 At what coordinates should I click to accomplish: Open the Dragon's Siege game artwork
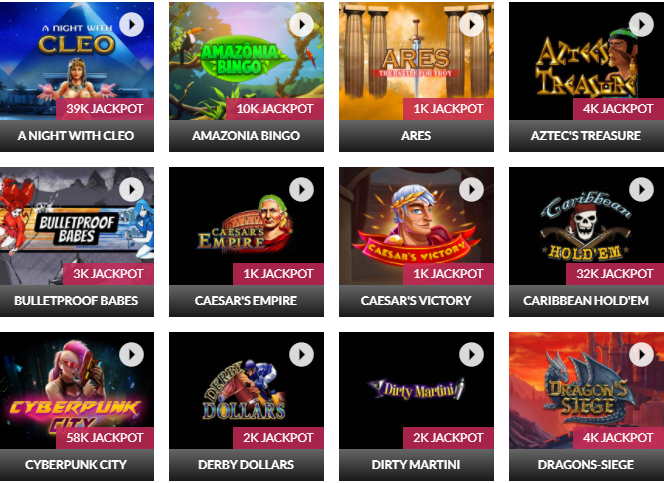[587, 390]
